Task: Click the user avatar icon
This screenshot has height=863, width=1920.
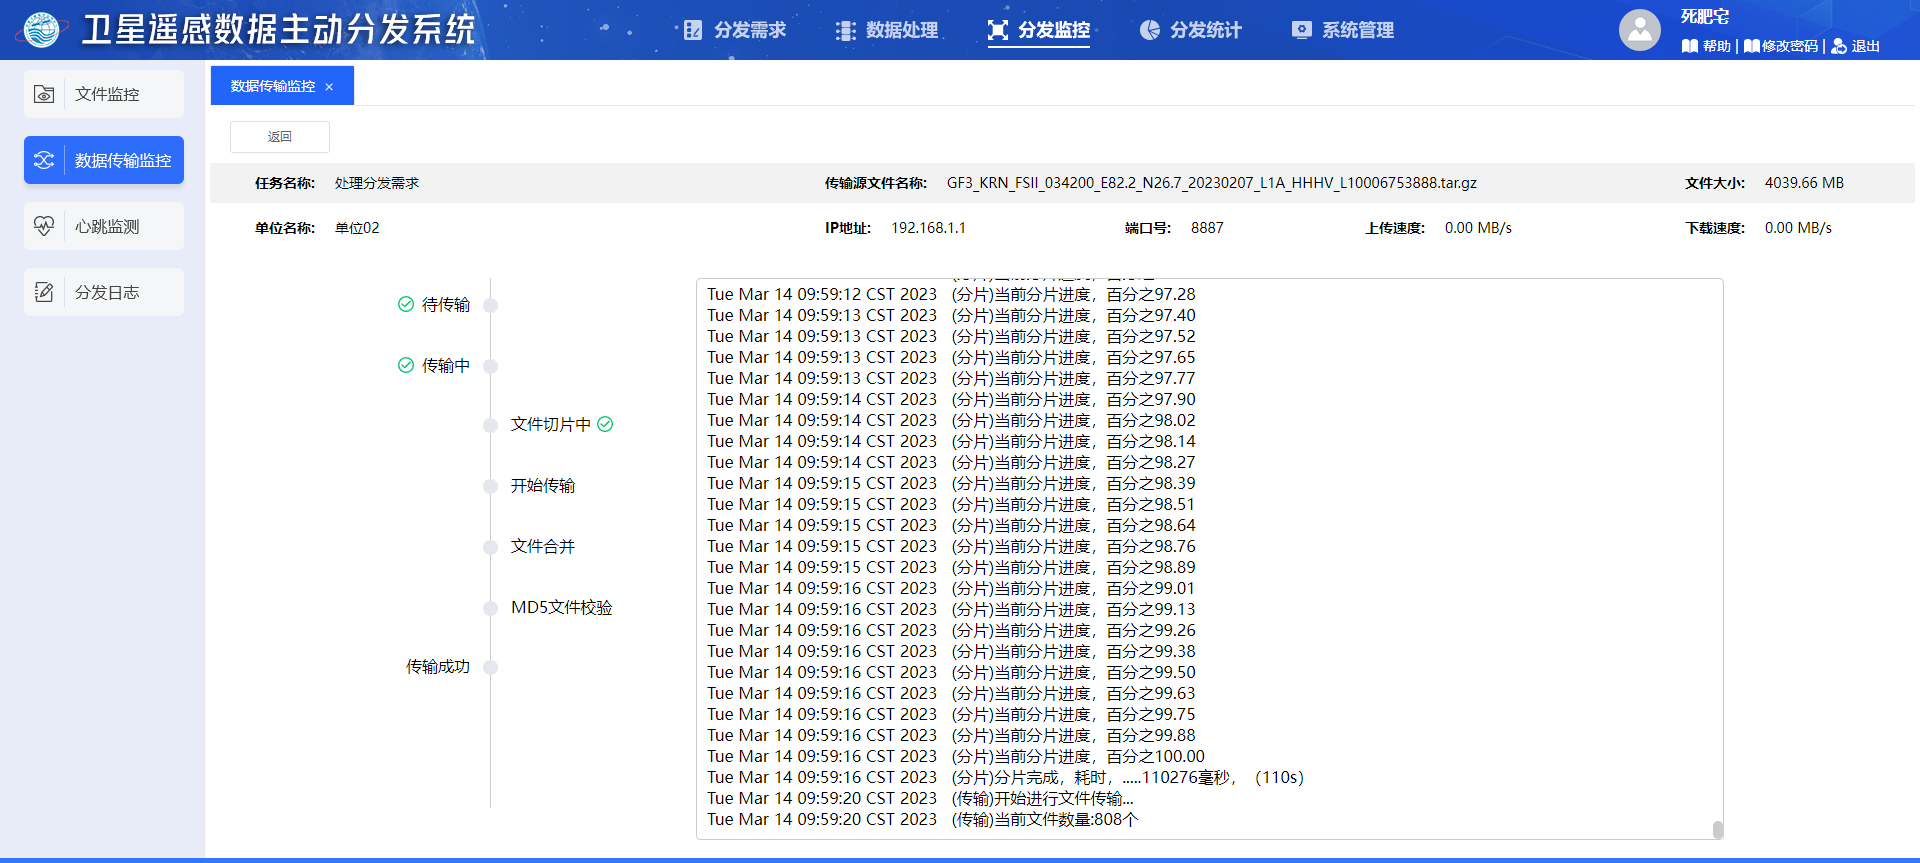Action: tap(1640, 30)
